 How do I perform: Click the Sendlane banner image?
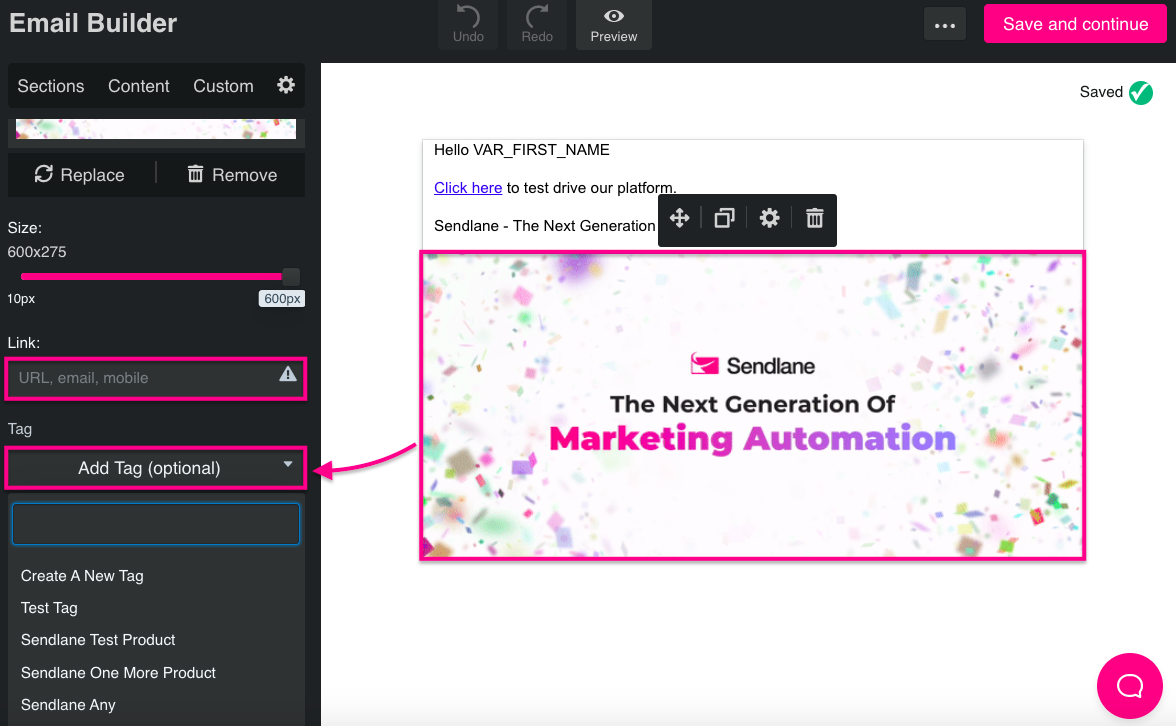[x=752, y=406]
